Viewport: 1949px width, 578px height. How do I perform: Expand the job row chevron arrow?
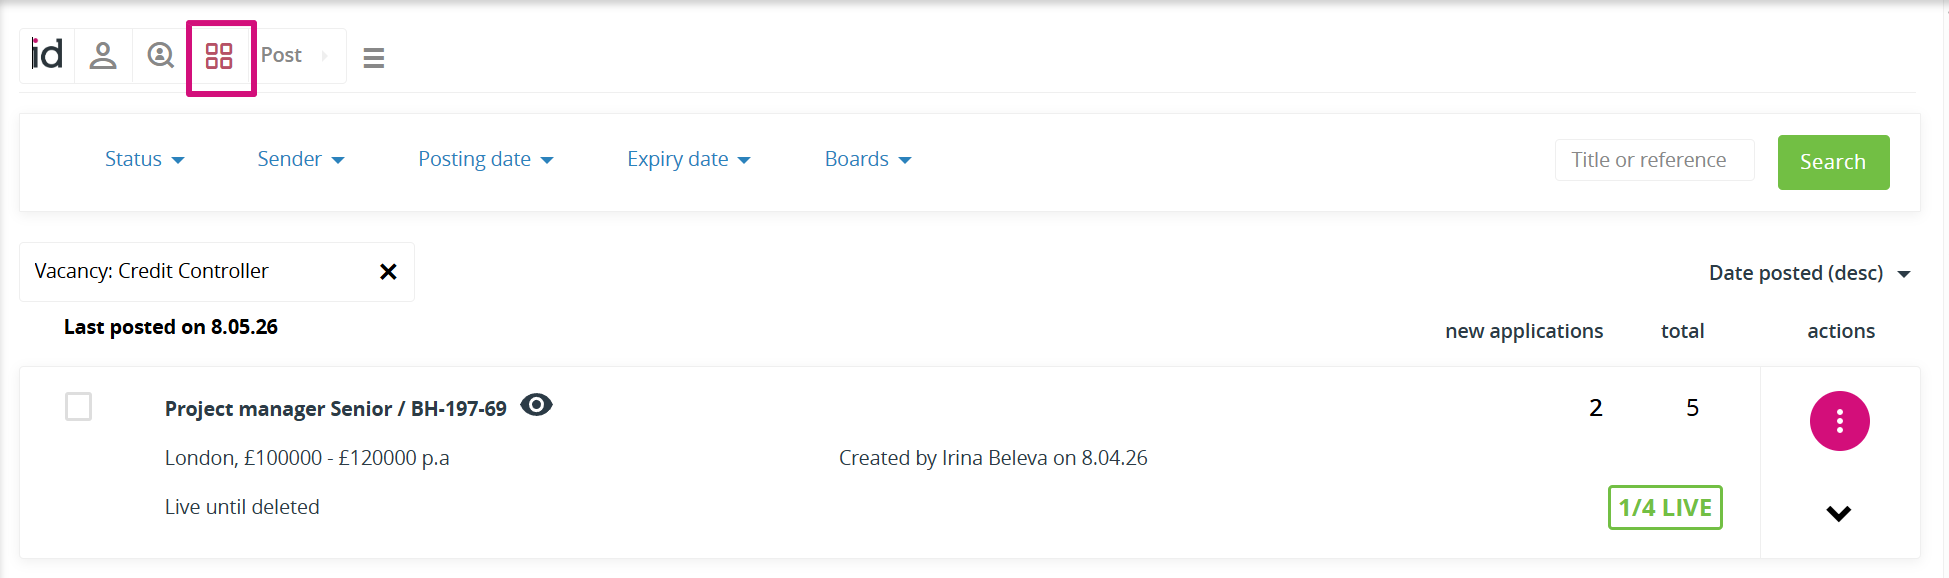pyautogui.click(x=1838, y=513)
